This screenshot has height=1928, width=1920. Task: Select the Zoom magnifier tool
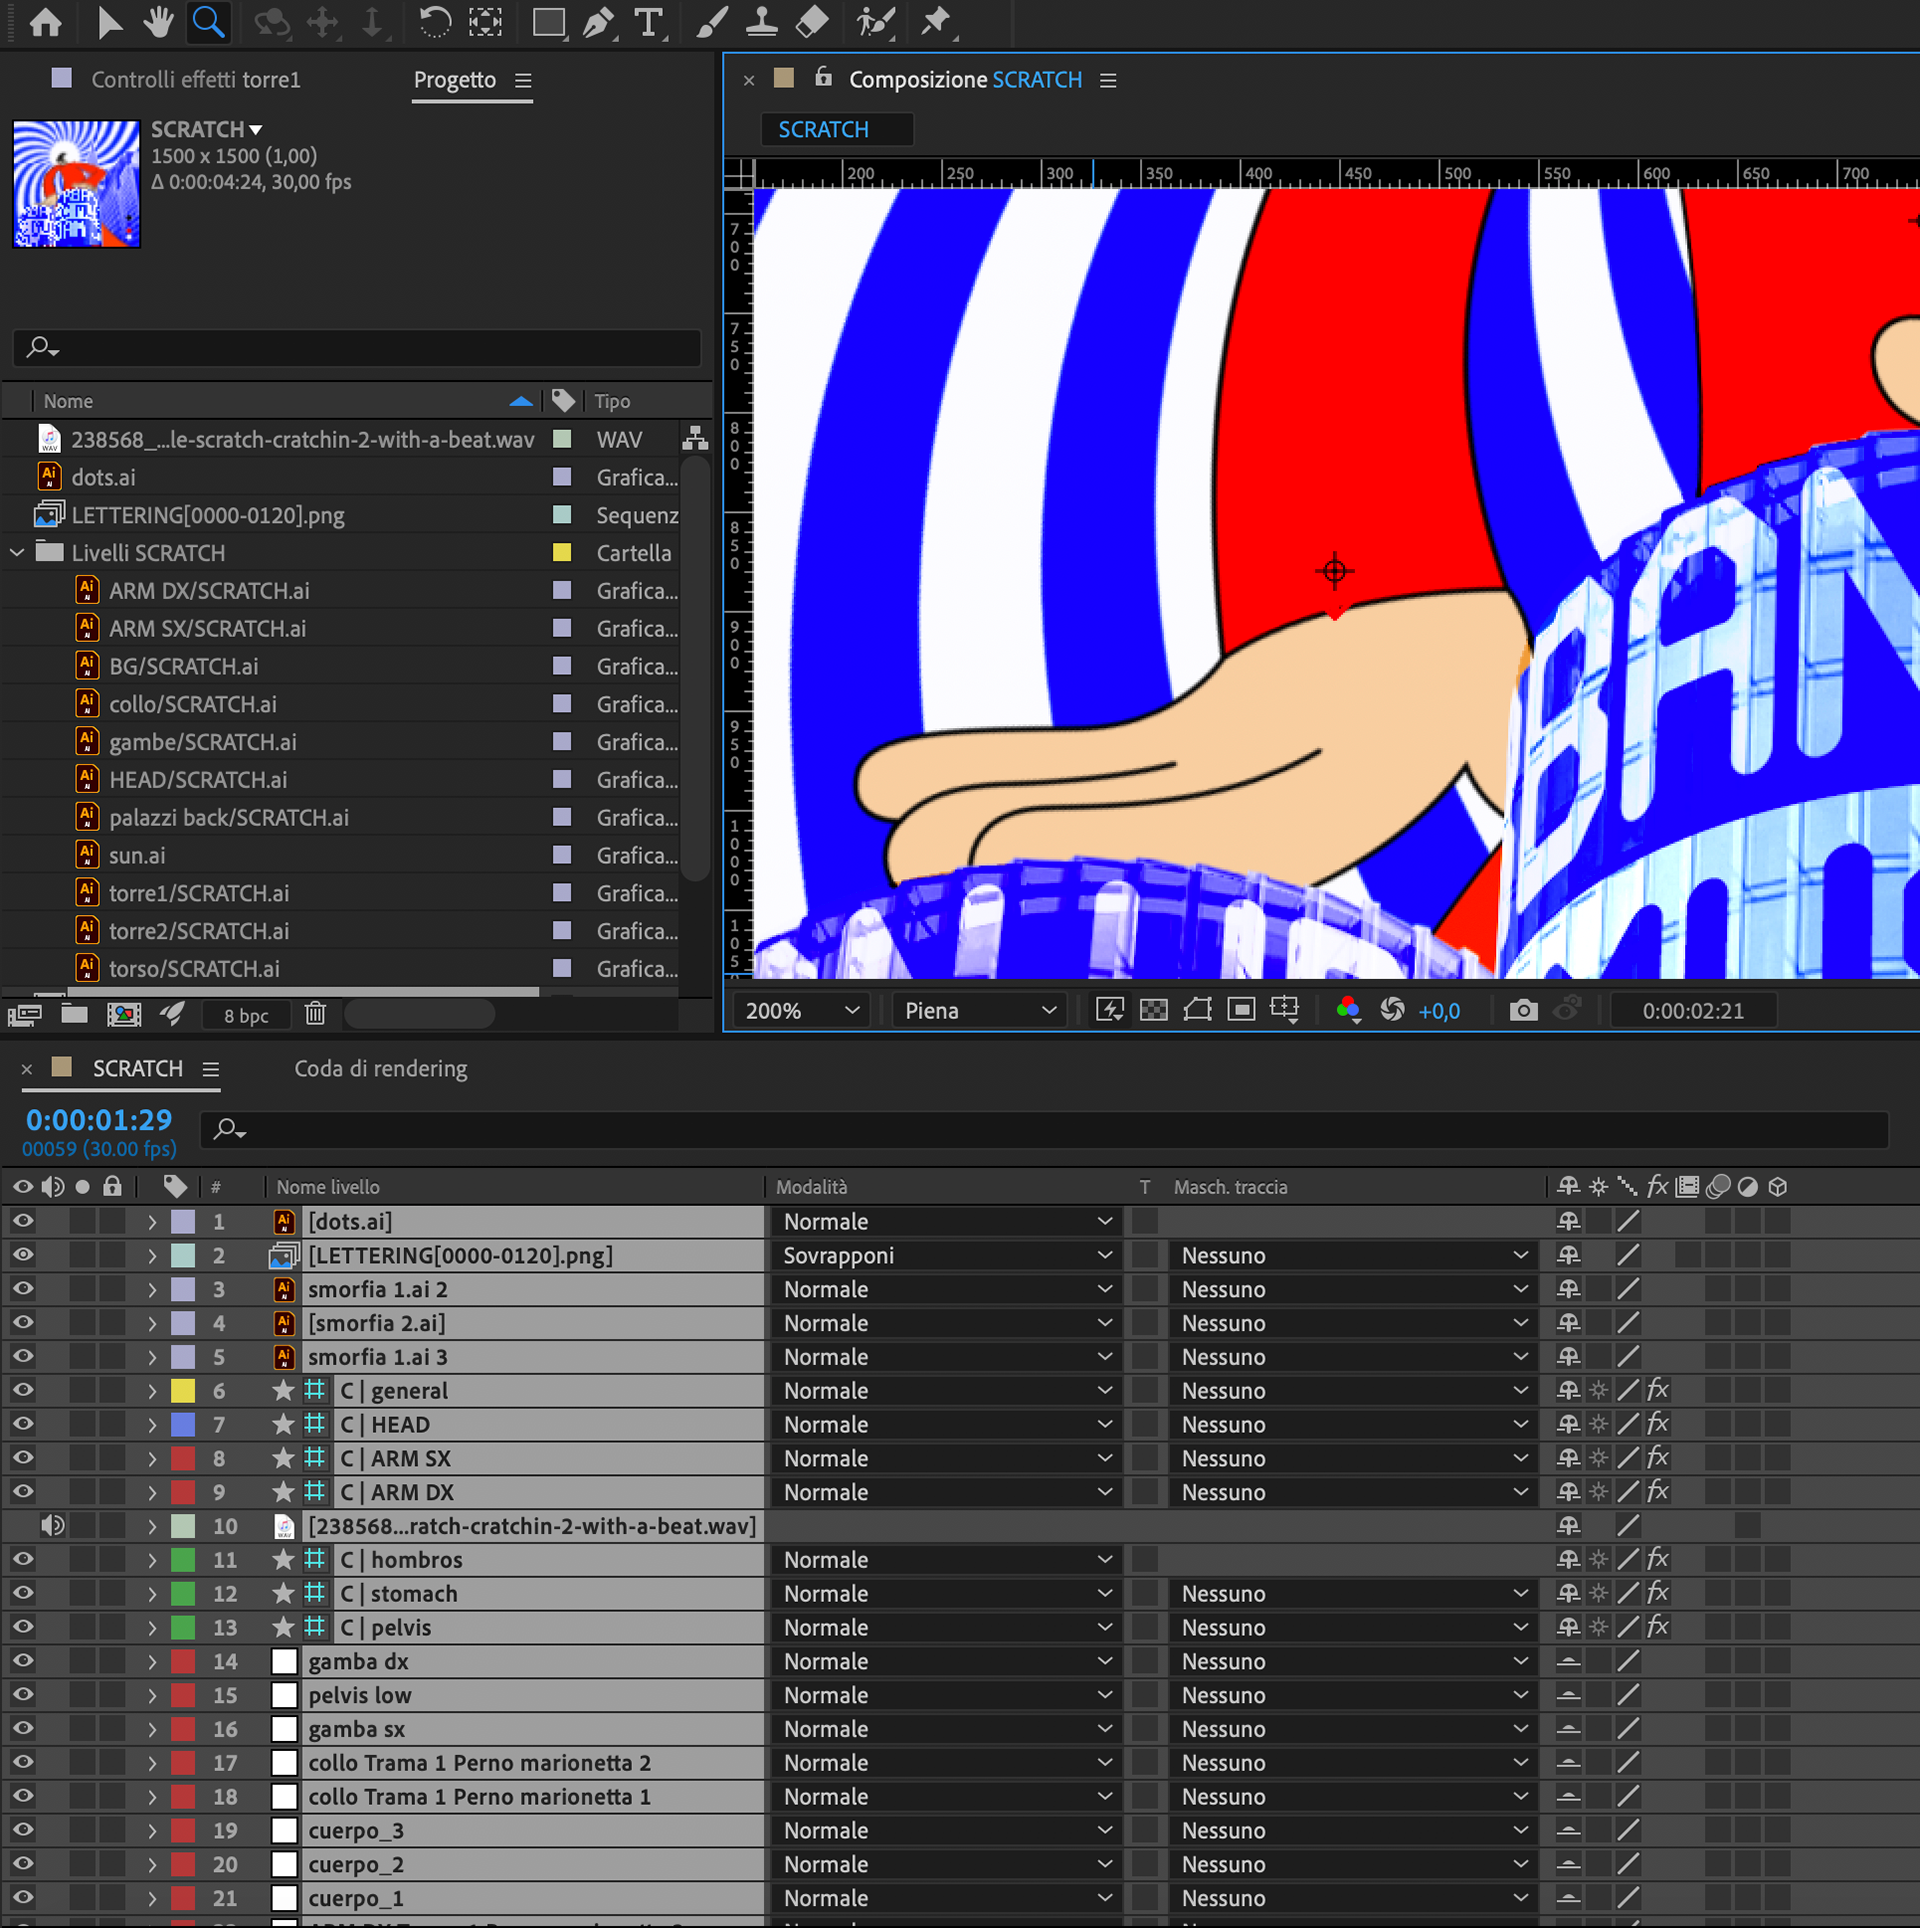tap(208, 22)
